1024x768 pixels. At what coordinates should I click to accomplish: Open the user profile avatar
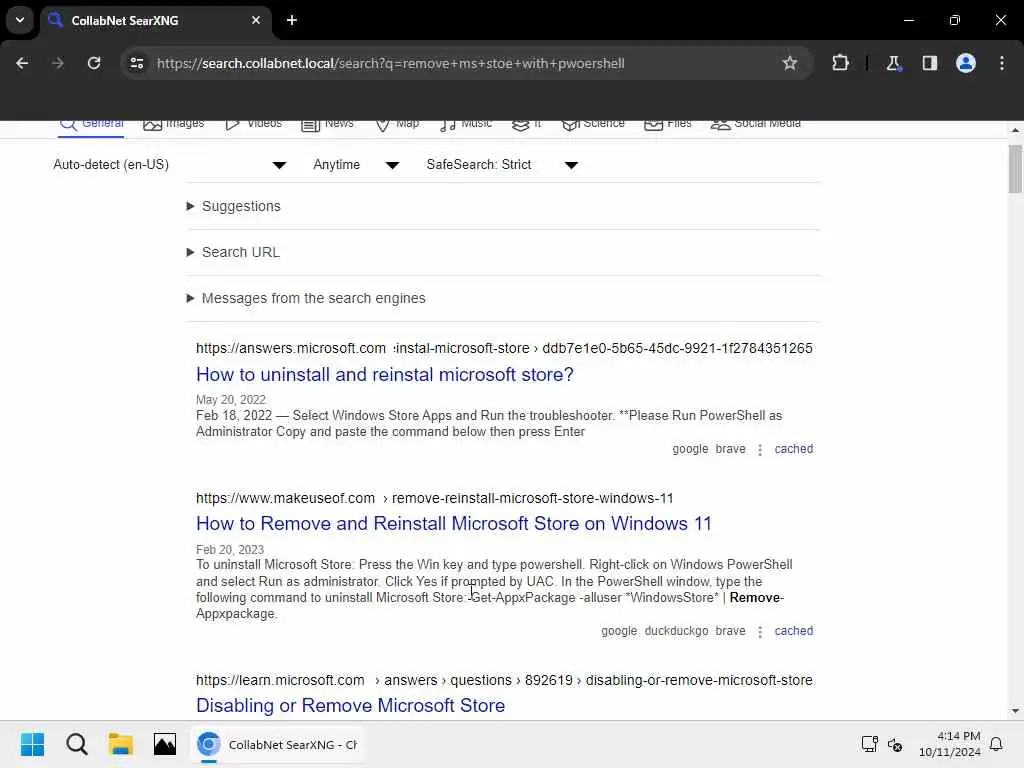(966, 63)
